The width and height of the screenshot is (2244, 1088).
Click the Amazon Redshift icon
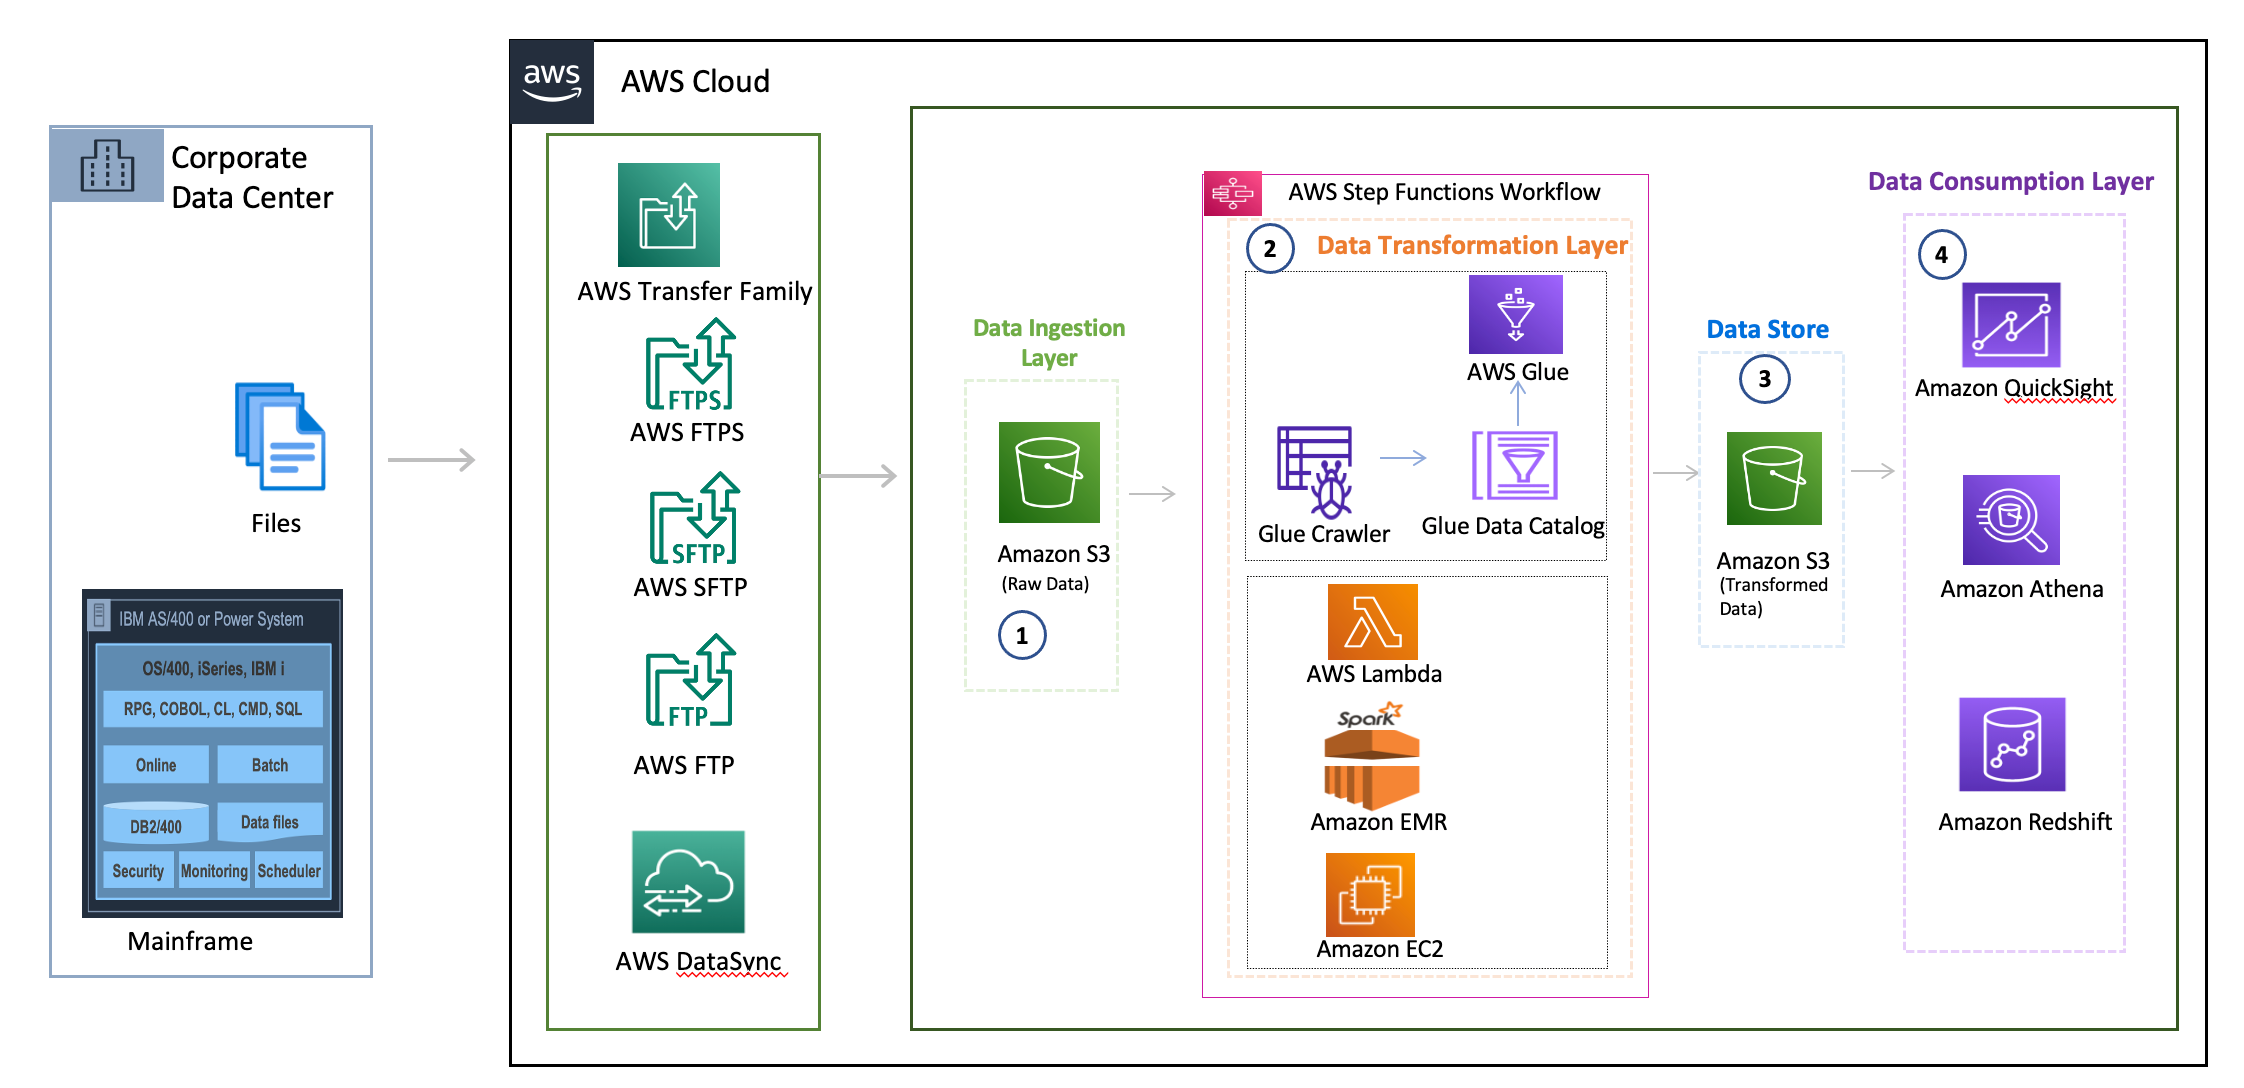(2013, 745)
